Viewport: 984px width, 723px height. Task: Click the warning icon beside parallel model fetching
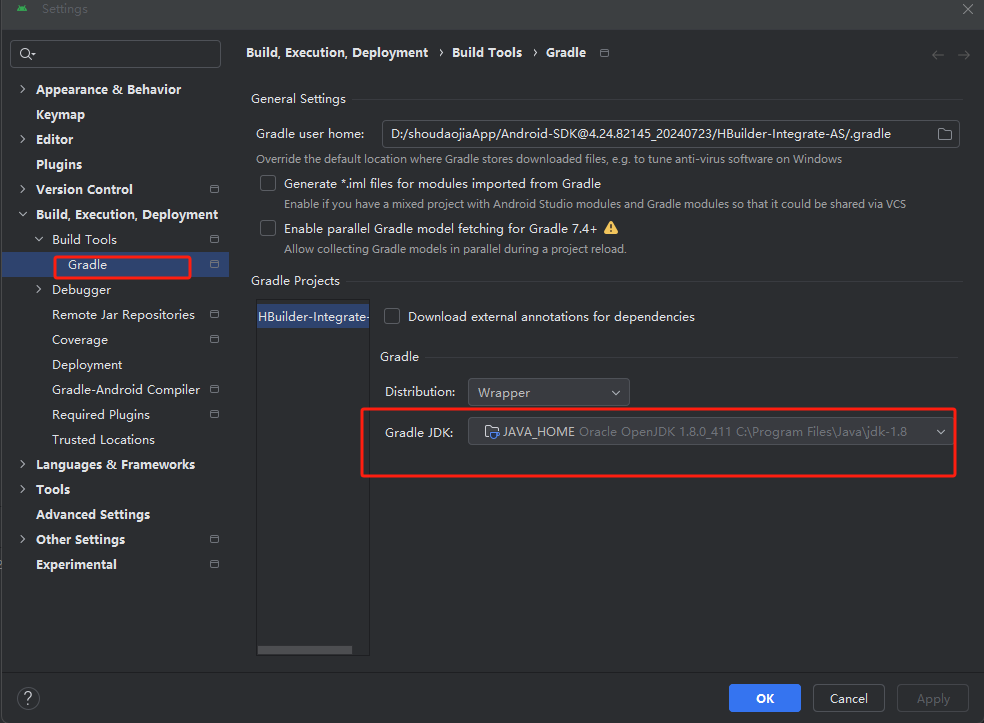tap(611, 228)
